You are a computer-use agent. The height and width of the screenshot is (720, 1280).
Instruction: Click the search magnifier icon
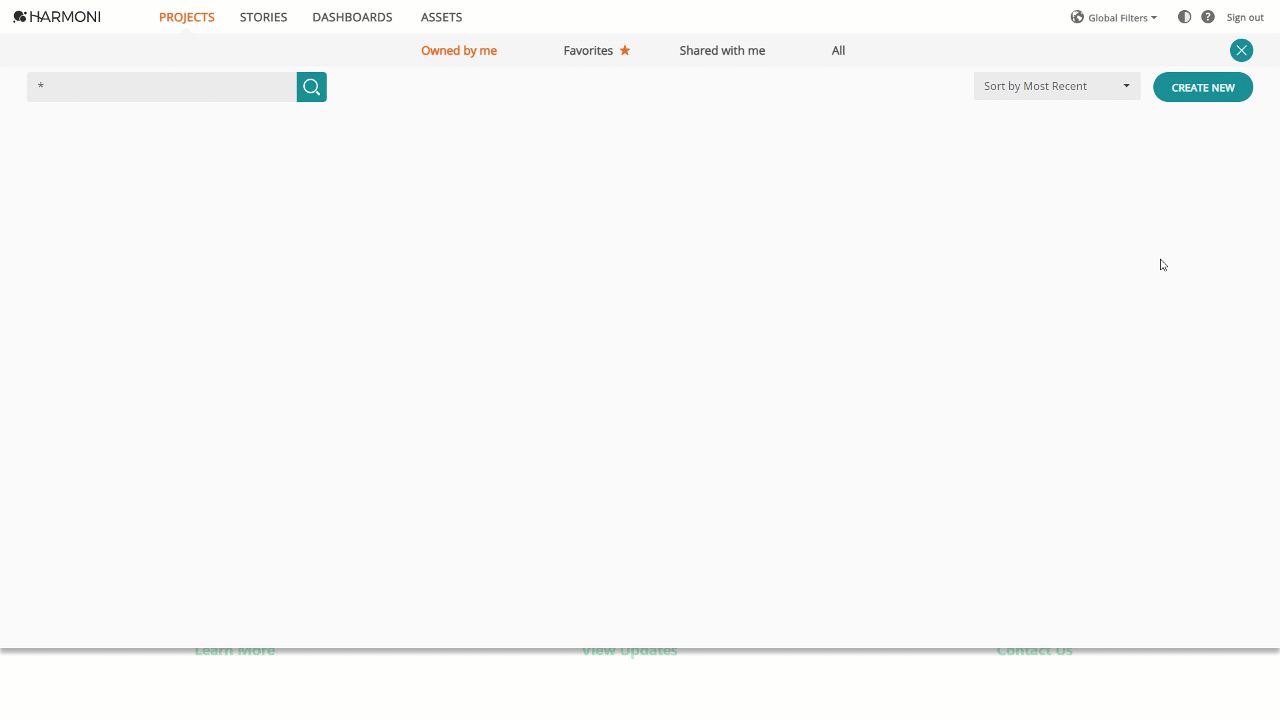(x=311, y=87)
